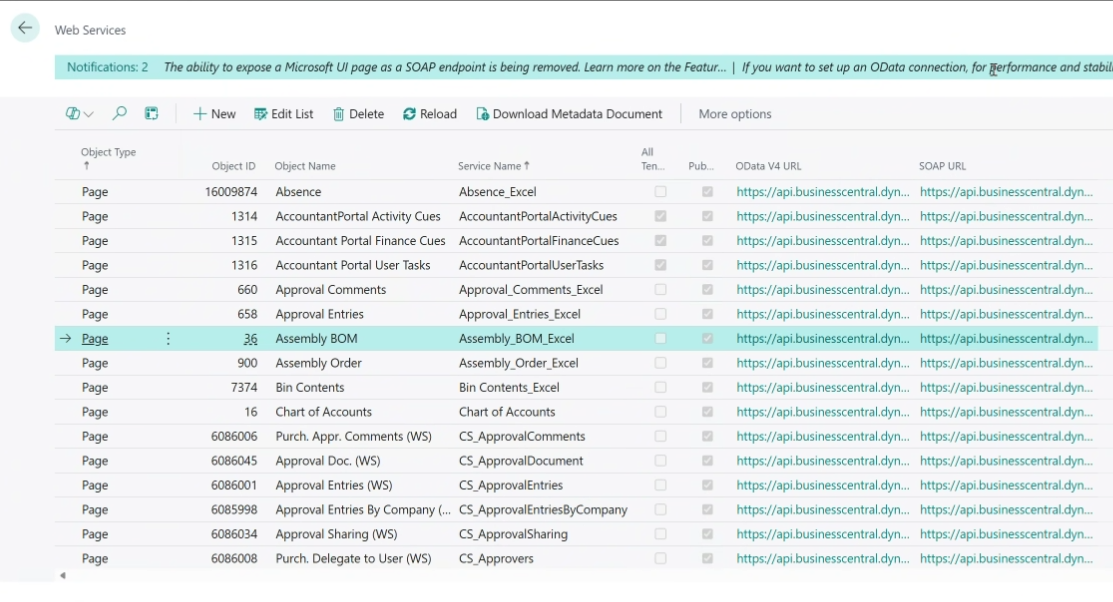This screenshot has width=1113, height=602.
Task: Click the analysis view table icon
Action: 151,114
